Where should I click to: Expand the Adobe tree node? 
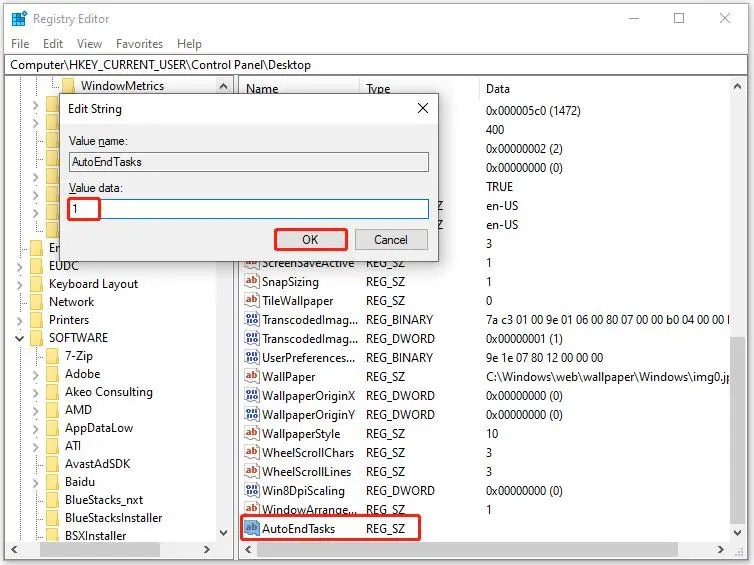36,374
